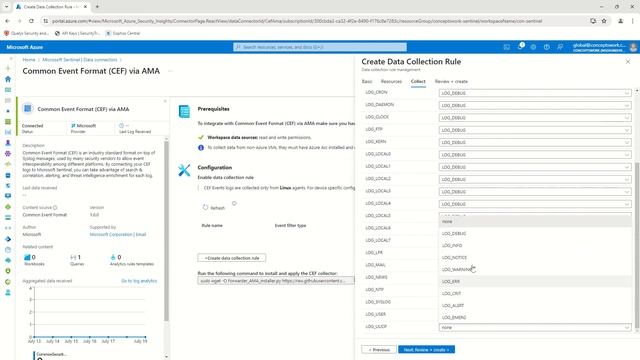Choose LOG_ALERT in the open dropdown list

click(x=535, y=305)
